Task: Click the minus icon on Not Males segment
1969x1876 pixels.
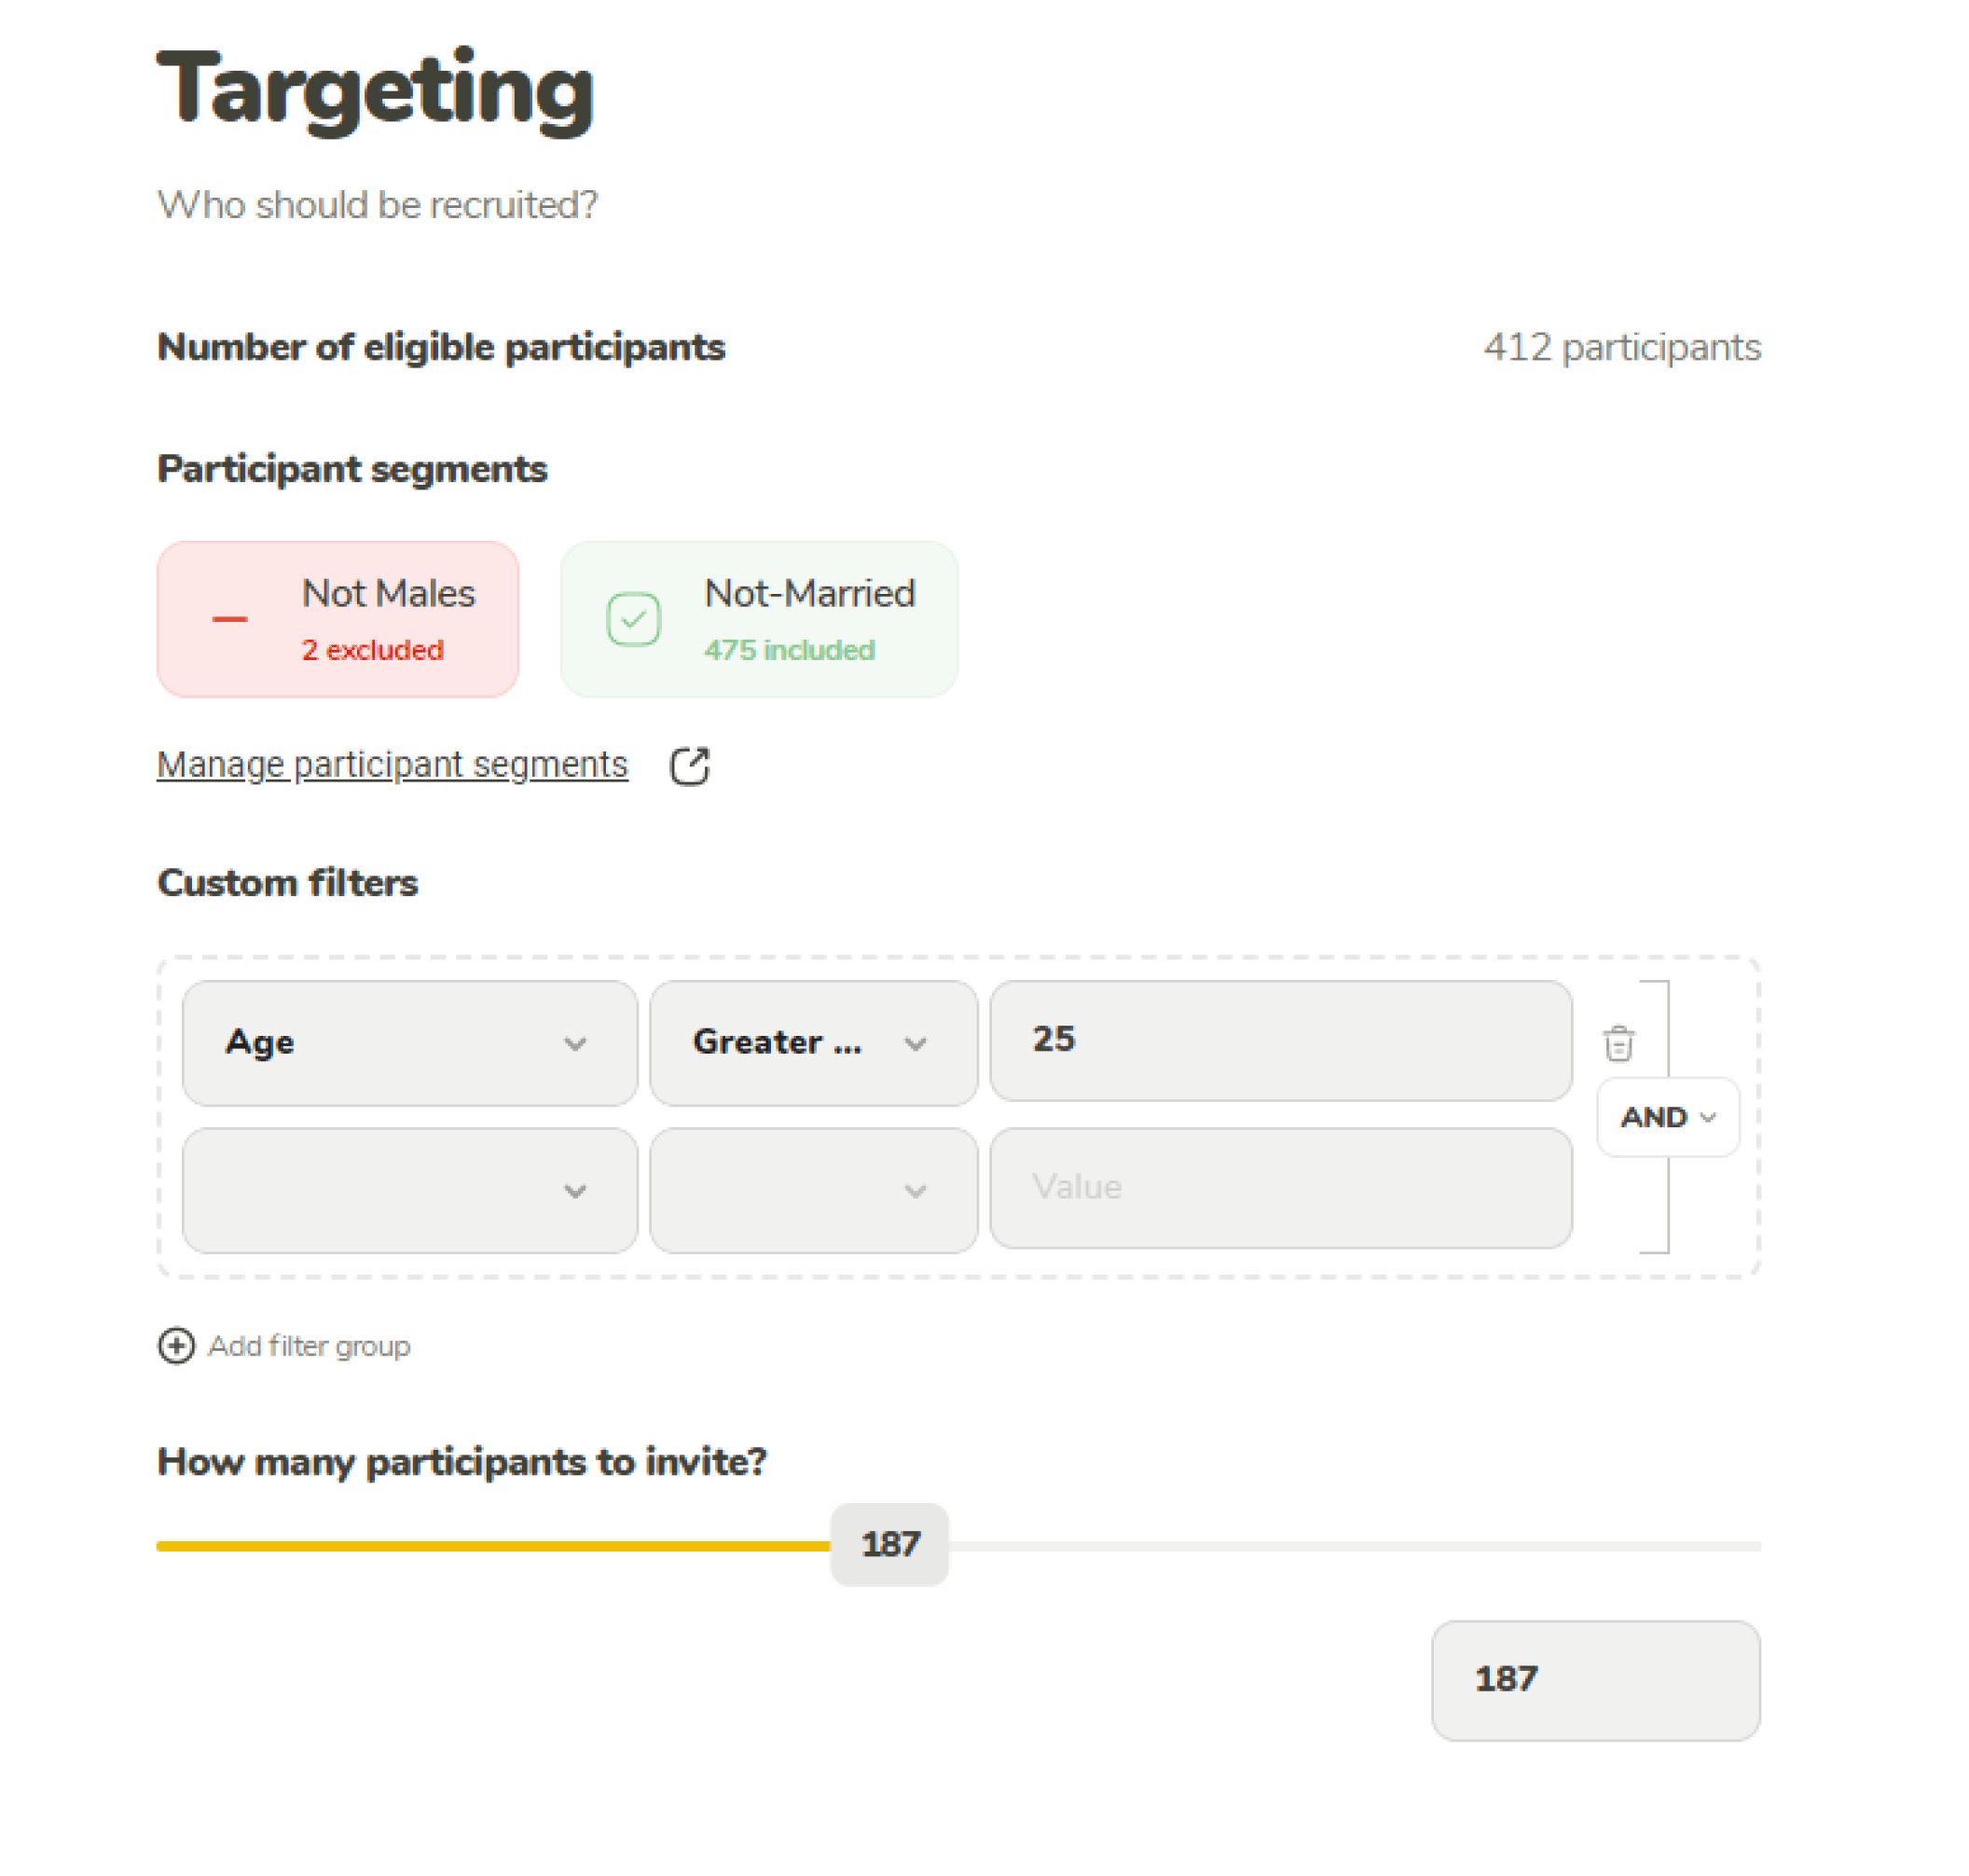Action: [x=228, y=619]
